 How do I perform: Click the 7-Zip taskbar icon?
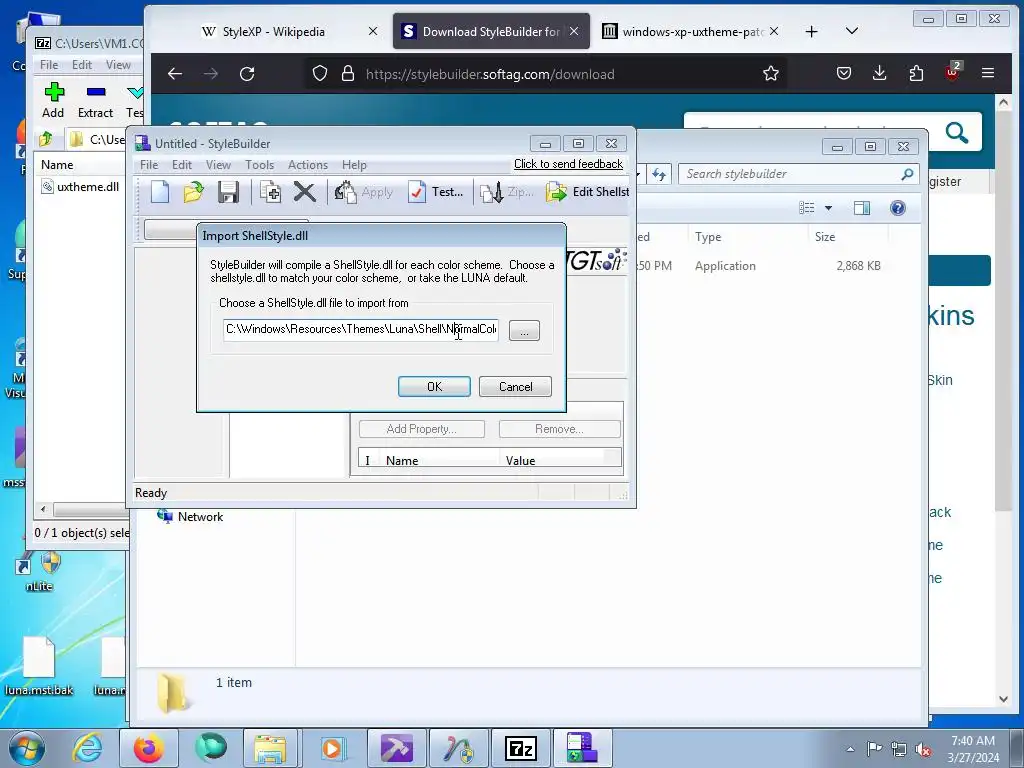tap(520, 748)
